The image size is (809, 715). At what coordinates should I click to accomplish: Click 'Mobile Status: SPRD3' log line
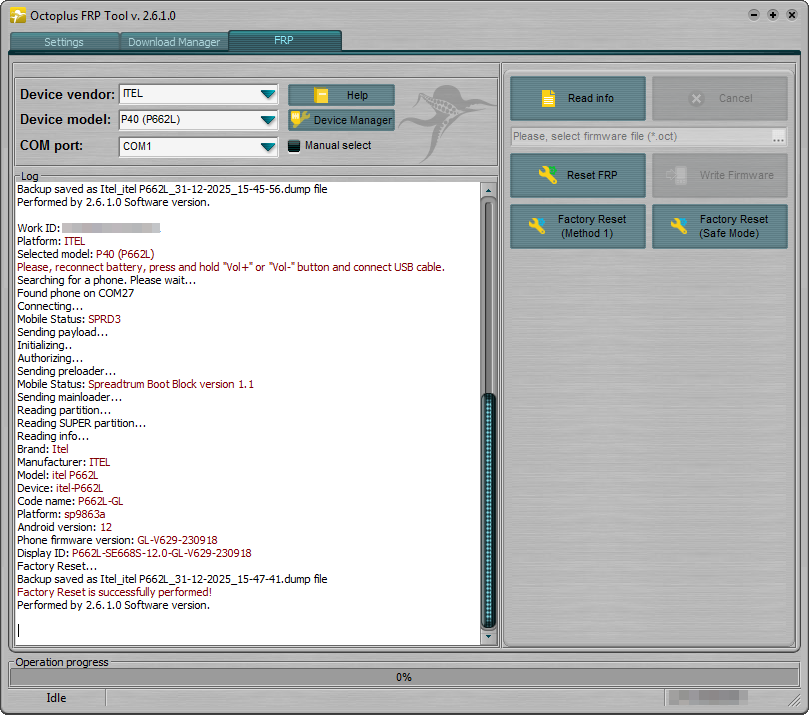pos(69,319)
